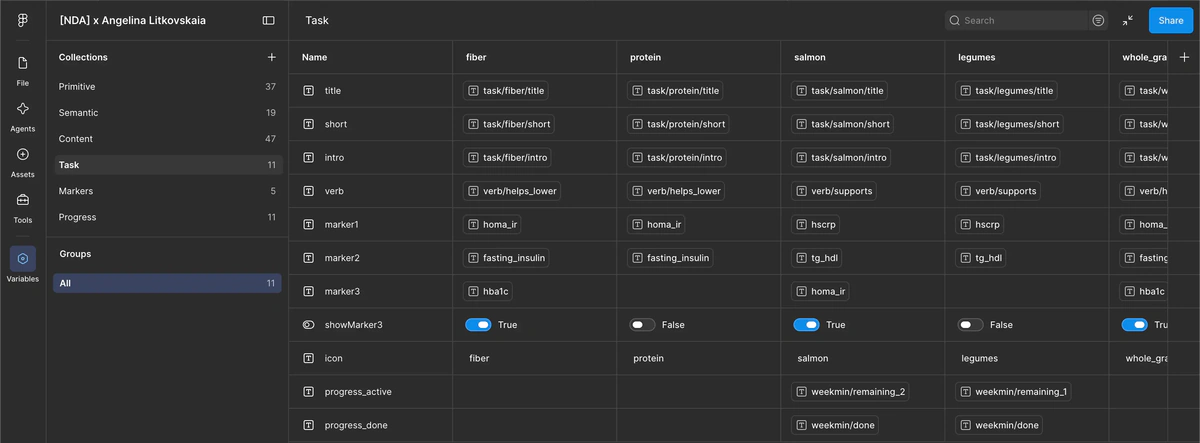The image size is (1200, 443).
Task: Select the Primitive collection
Action: [x=167, y=87]
